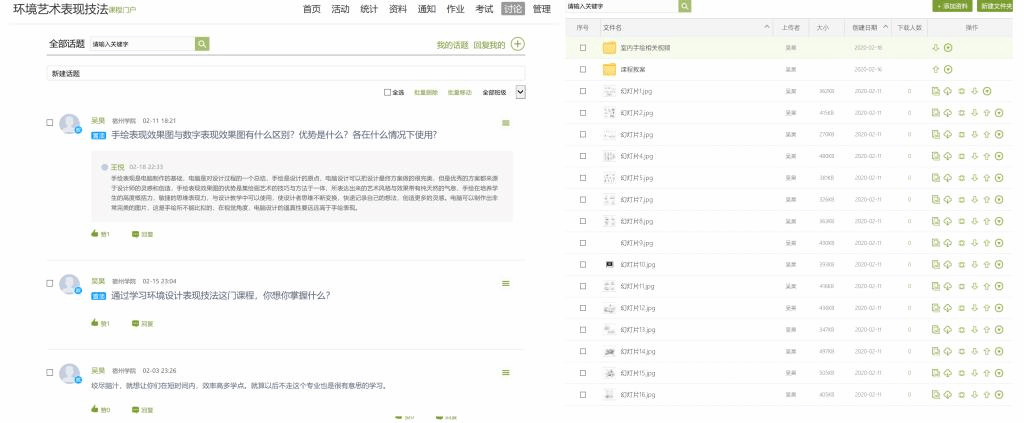Click the preview document icon for 幻灯片1.jpg

coord(935,91)
